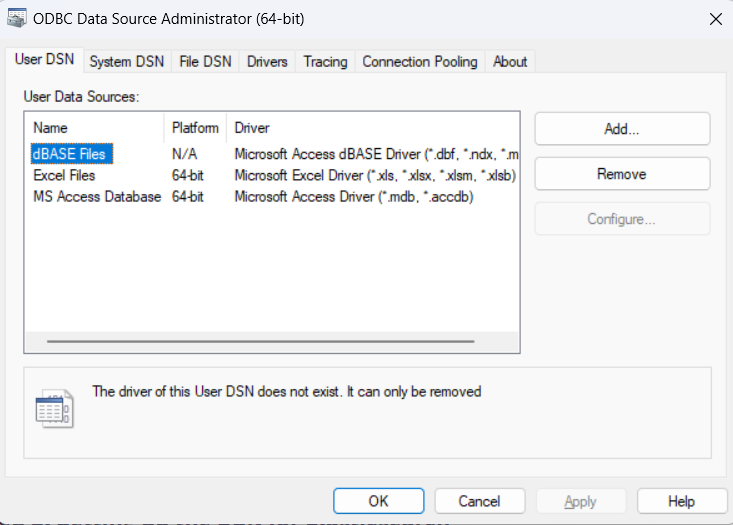Image resolution: width=733 pixels, height=525 pixels.
Task: Go to the Connection Pooling tab
Action: (x=420, y=62)
